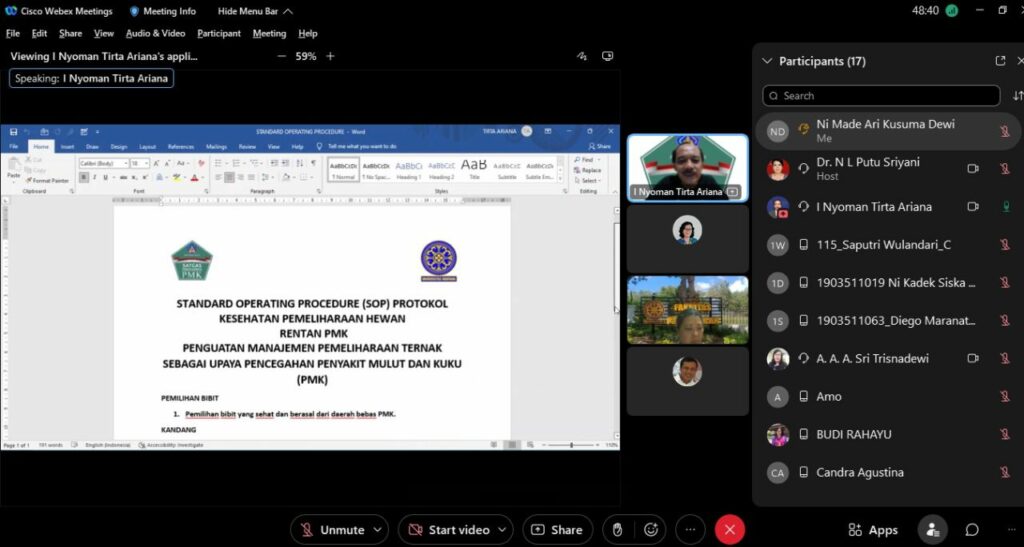Screen dimensions: 1024x547
Task: Open the chat panel icon
Action: 971,530
